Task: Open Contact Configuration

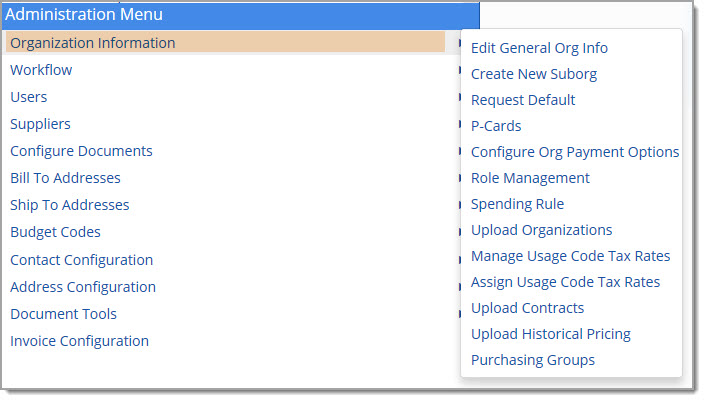Action: pyautogui.click(x=82, y=260)
